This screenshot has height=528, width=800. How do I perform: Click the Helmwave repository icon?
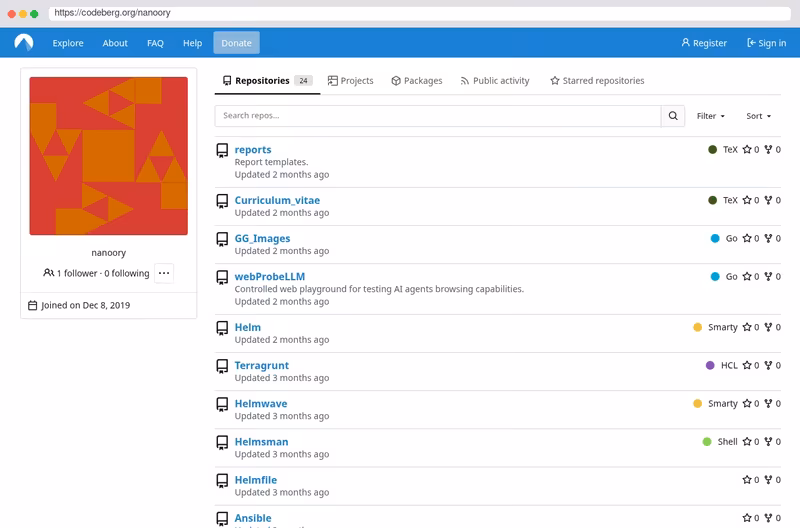tap(222, 404)
